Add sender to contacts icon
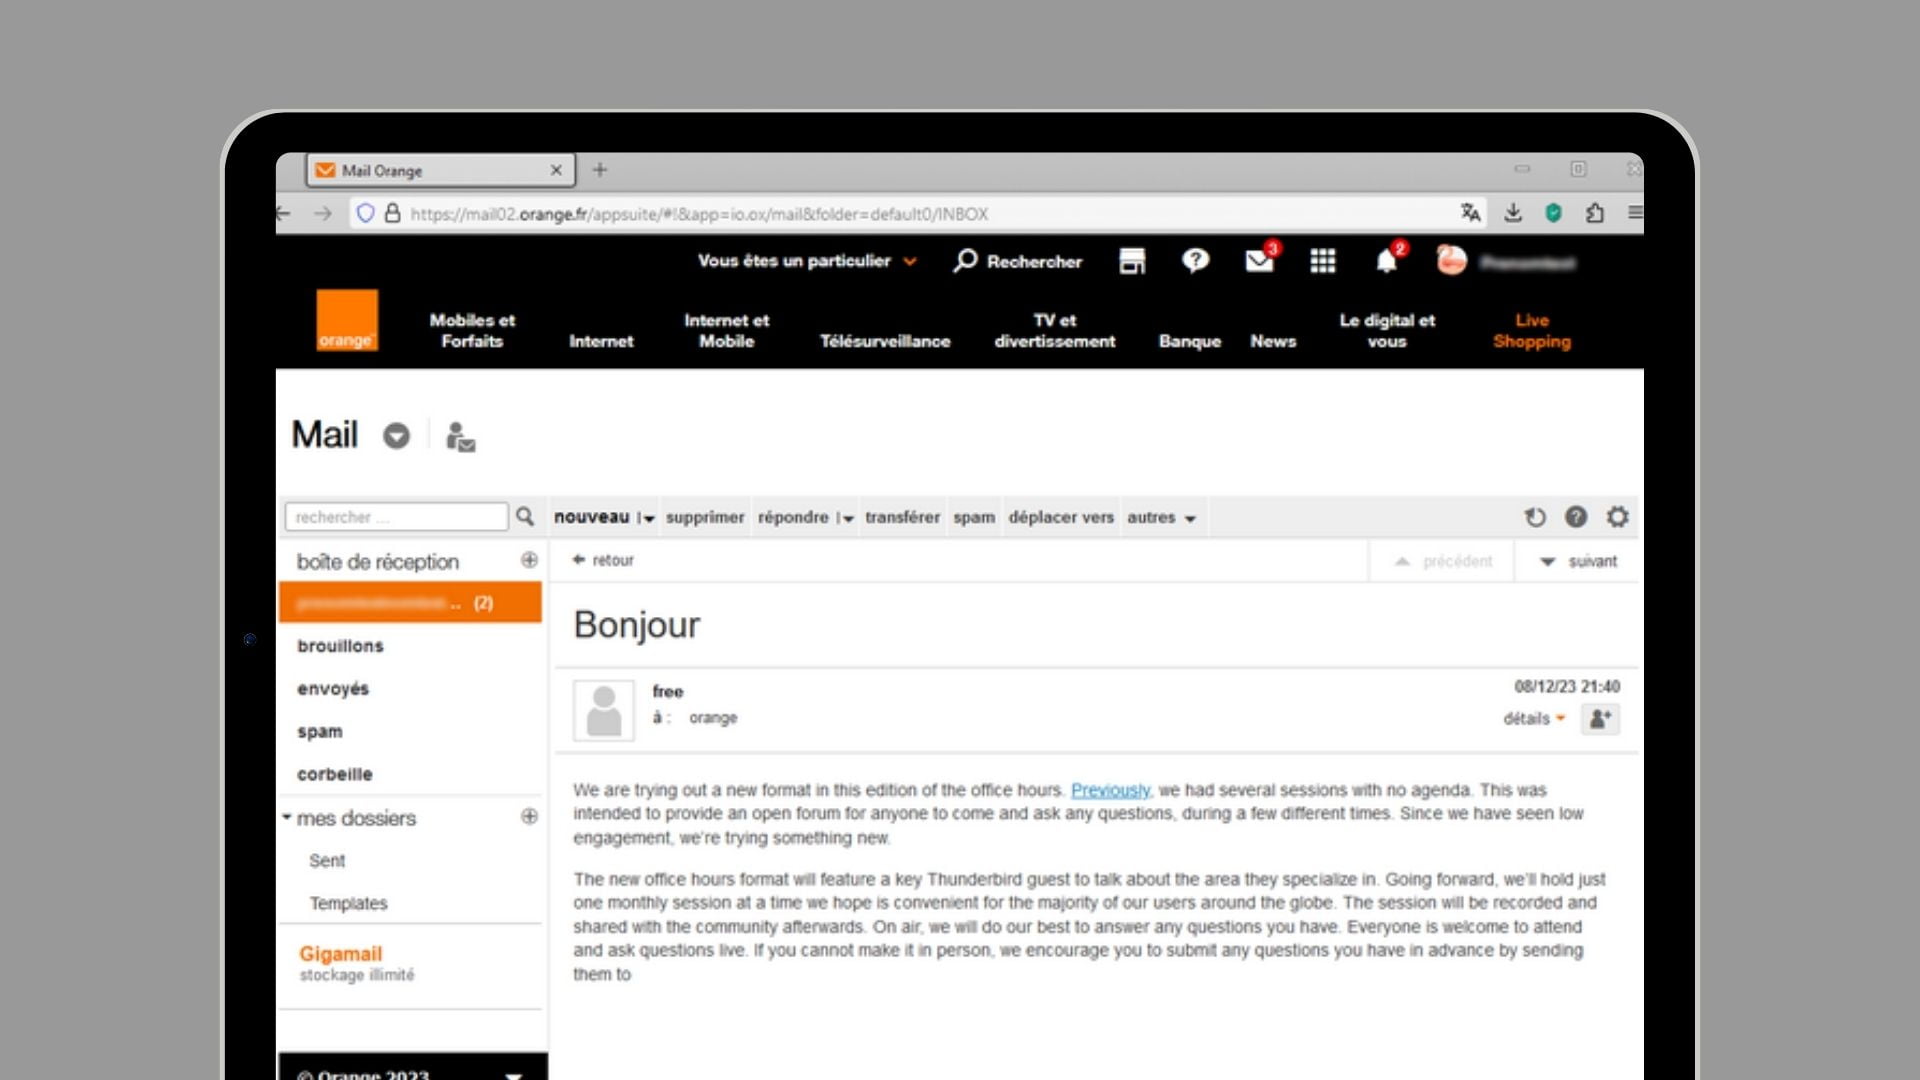Image resolution: width=1920 pixels, height=1080 pixels. [x=1600, y=718]
